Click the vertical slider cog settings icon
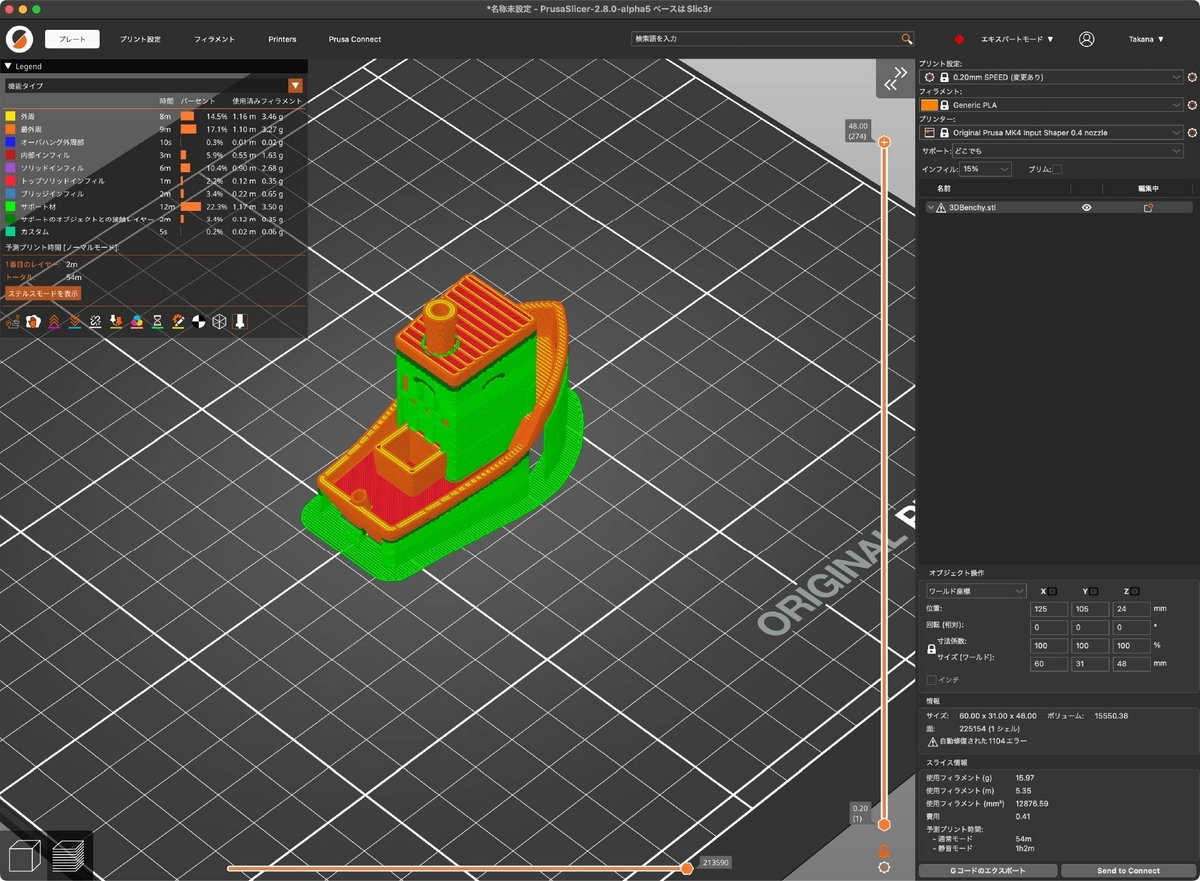Screen dimensions: 1200x881 point(884,867)
